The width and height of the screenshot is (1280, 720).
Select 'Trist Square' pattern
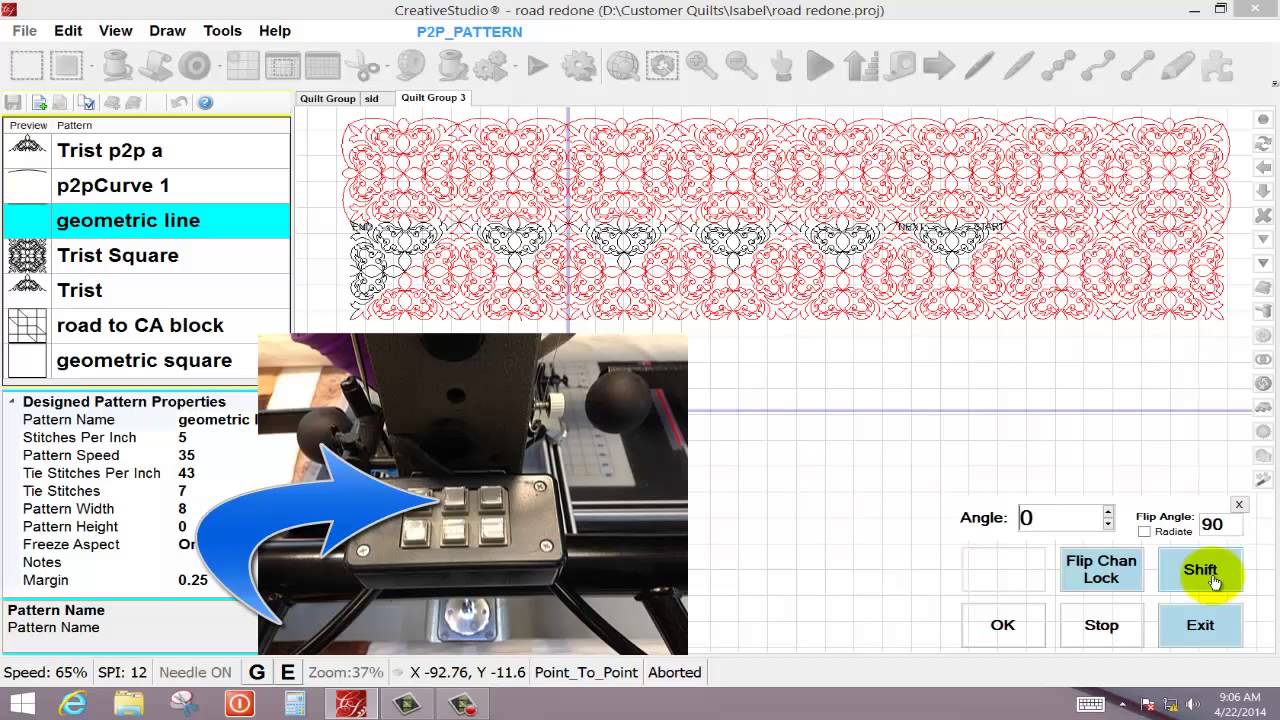coord(147,255)
